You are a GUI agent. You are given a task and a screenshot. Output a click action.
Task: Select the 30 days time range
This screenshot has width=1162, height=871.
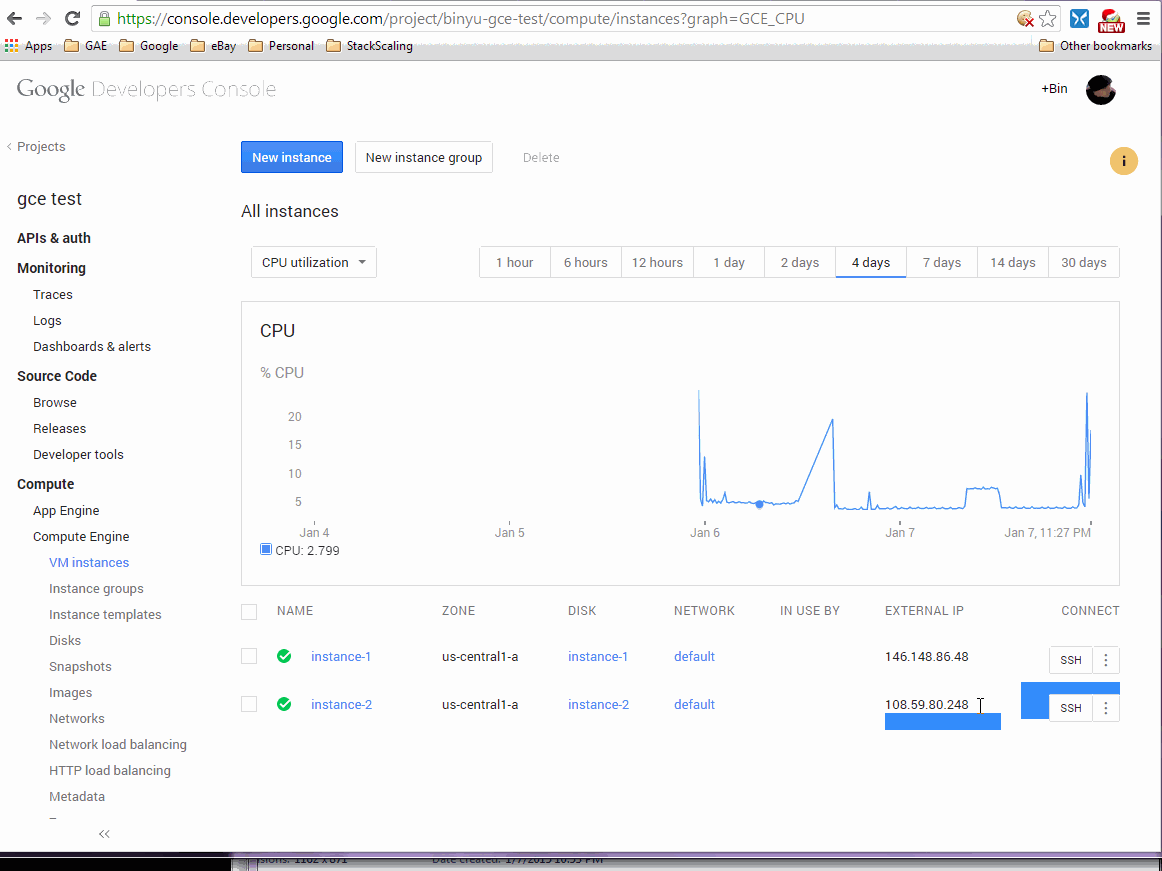[x=1084, y=262]
